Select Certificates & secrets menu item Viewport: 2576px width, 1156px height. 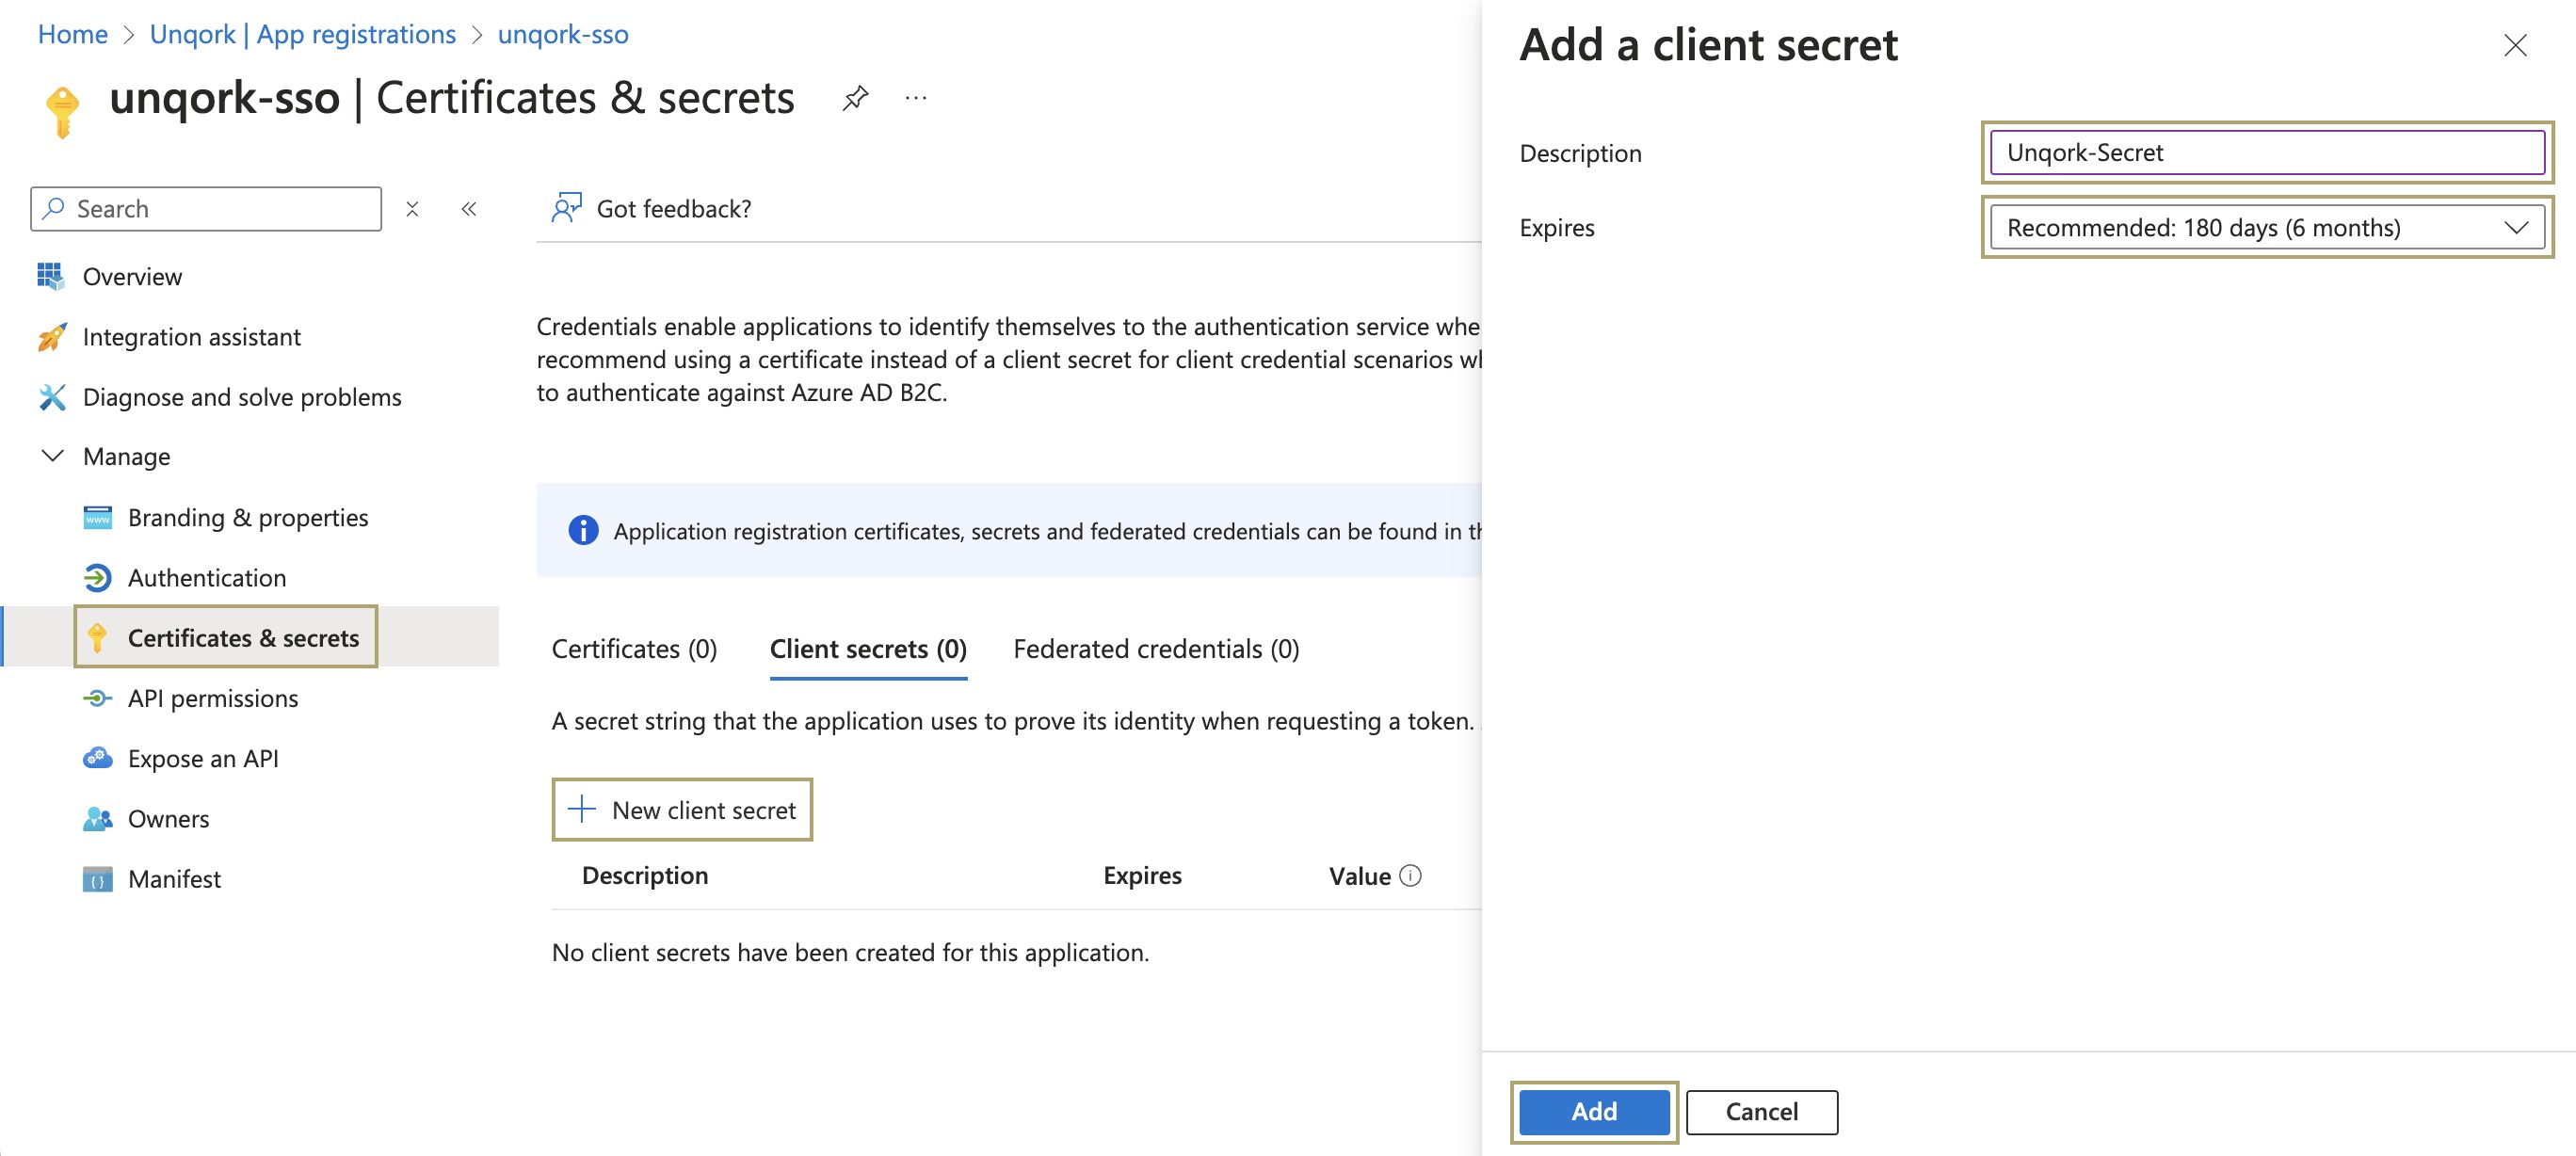tap(243, 638)
